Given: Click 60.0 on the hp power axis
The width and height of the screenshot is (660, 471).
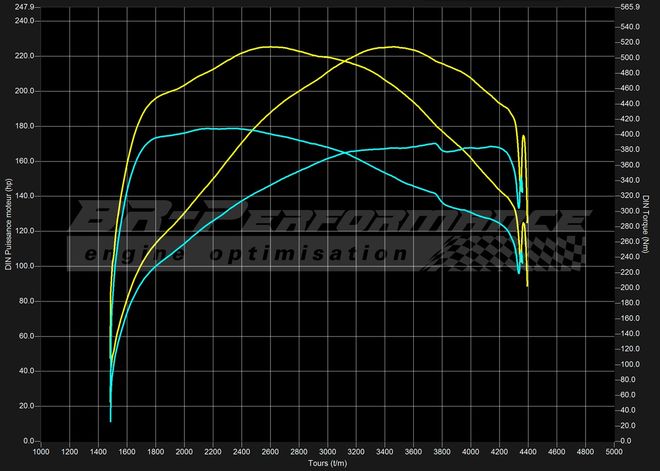Looking at the screenshot, I should point(28,336).
